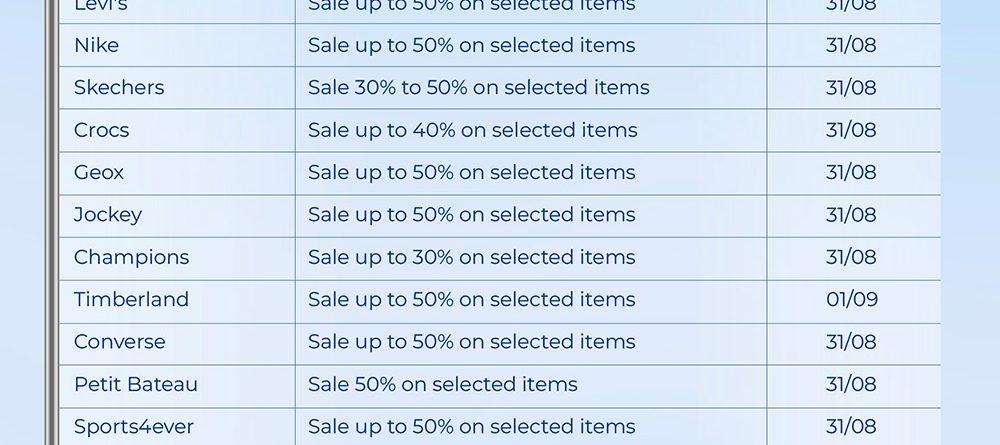This screenshot has height=445, width=1000.
Task: Select the Champions brand name
Action: click(x=131, y=257)
